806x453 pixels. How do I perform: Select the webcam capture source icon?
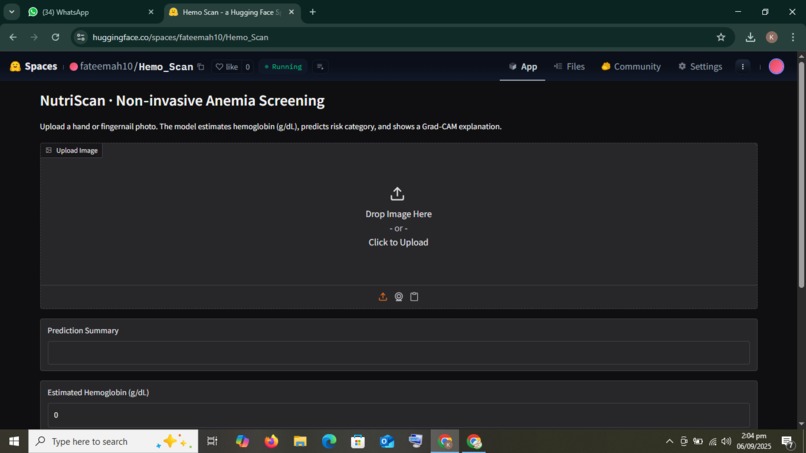pos(398,297)
